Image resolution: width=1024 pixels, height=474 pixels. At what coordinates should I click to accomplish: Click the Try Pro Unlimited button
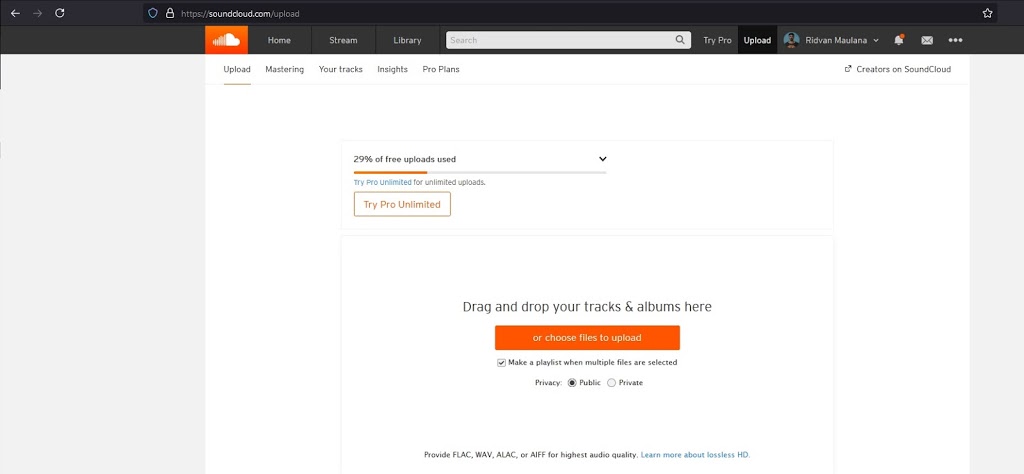402,204
